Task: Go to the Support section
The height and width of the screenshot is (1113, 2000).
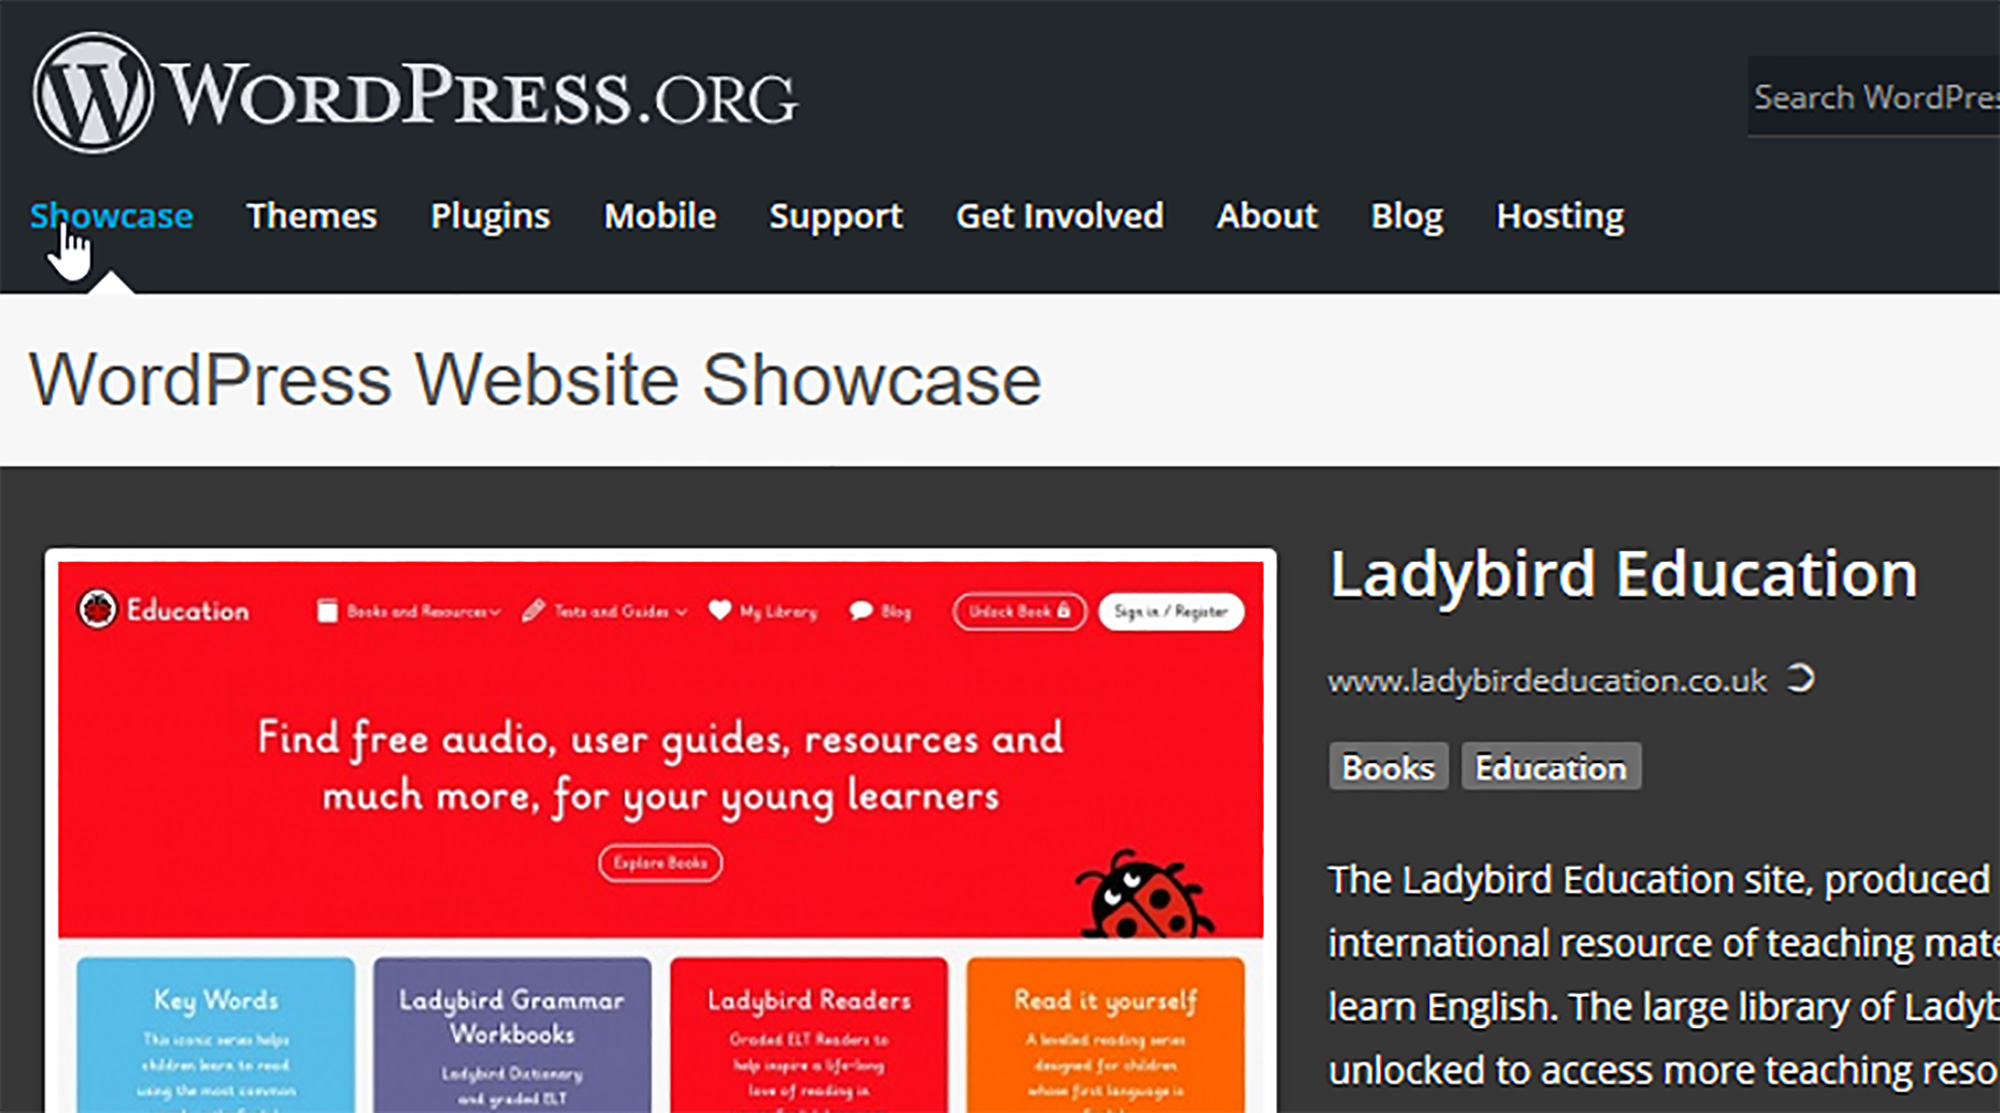Action: click(836, 216)
